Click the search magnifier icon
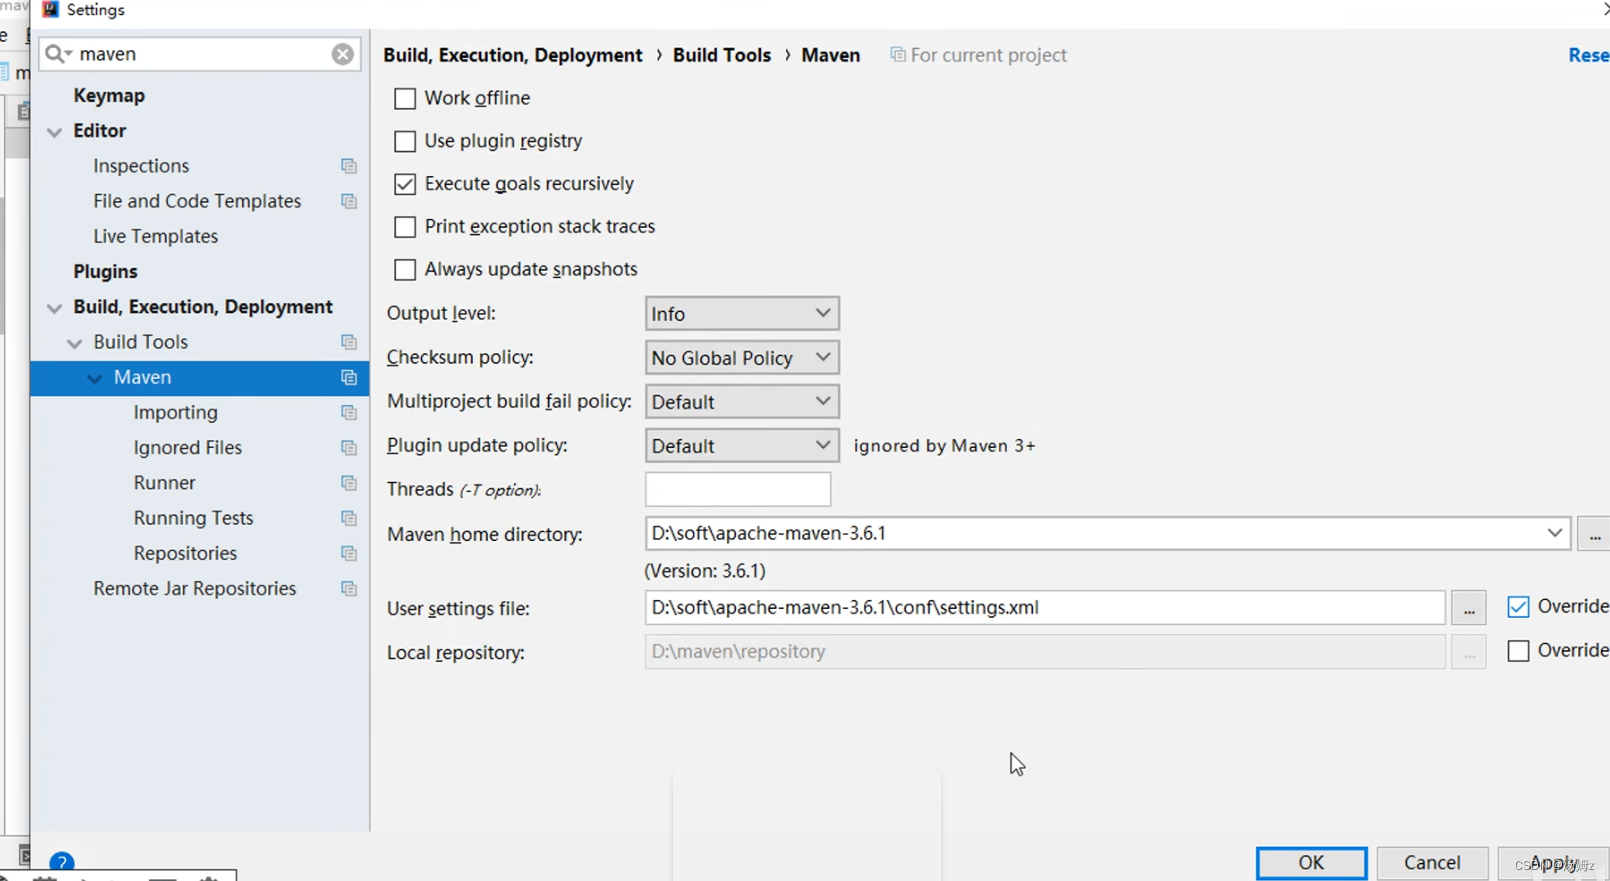The width and height of the screenshot is (1610, 881). pyautogui.click(x=57, y=54)
